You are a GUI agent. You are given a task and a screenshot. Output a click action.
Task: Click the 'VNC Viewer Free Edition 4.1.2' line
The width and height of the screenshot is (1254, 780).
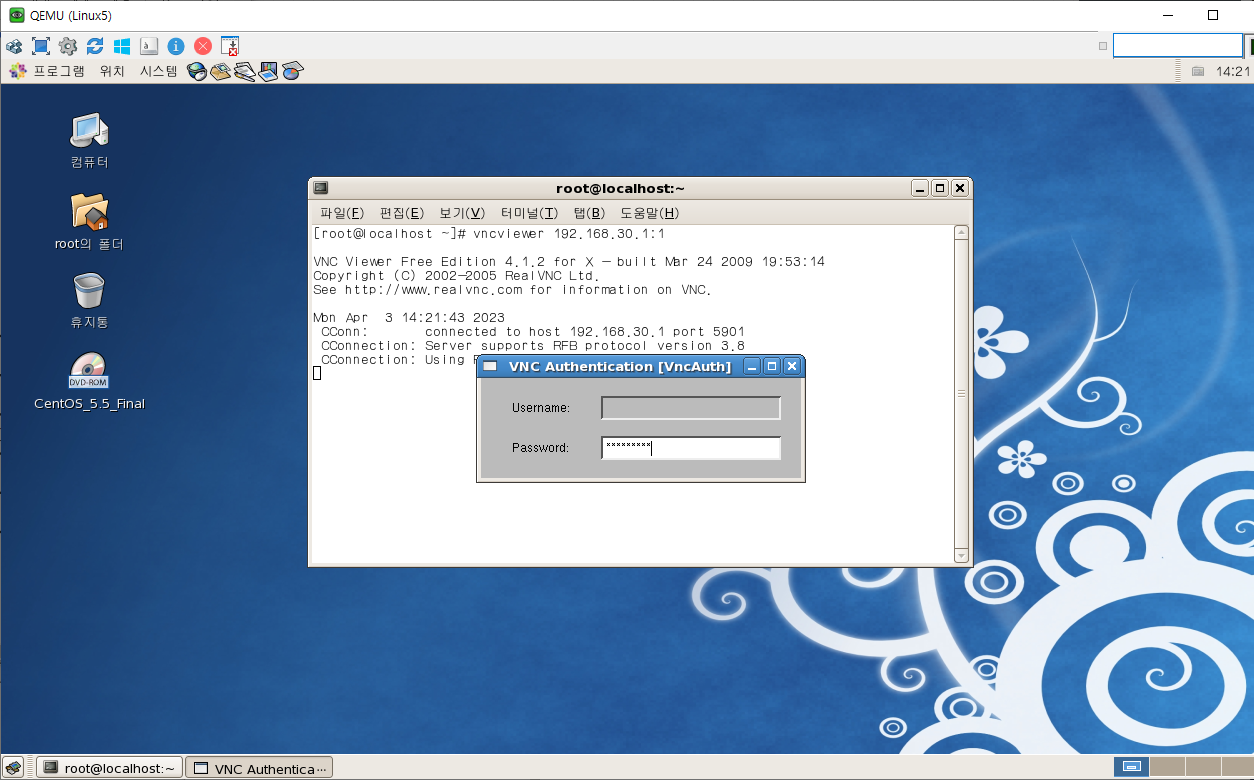click(569, 262)
